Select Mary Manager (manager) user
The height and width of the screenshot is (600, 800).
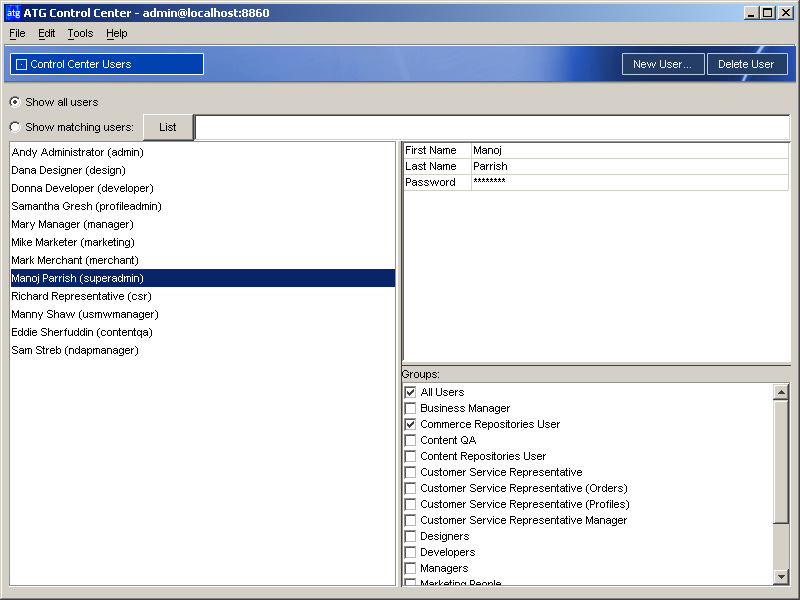click(203, 224)
